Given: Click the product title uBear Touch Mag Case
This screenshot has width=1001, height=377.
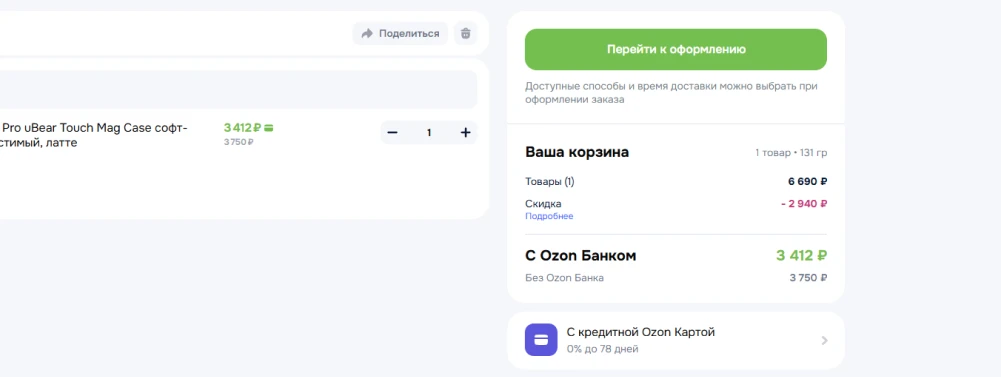Looking at the screenshot, I should coord(94,135).
